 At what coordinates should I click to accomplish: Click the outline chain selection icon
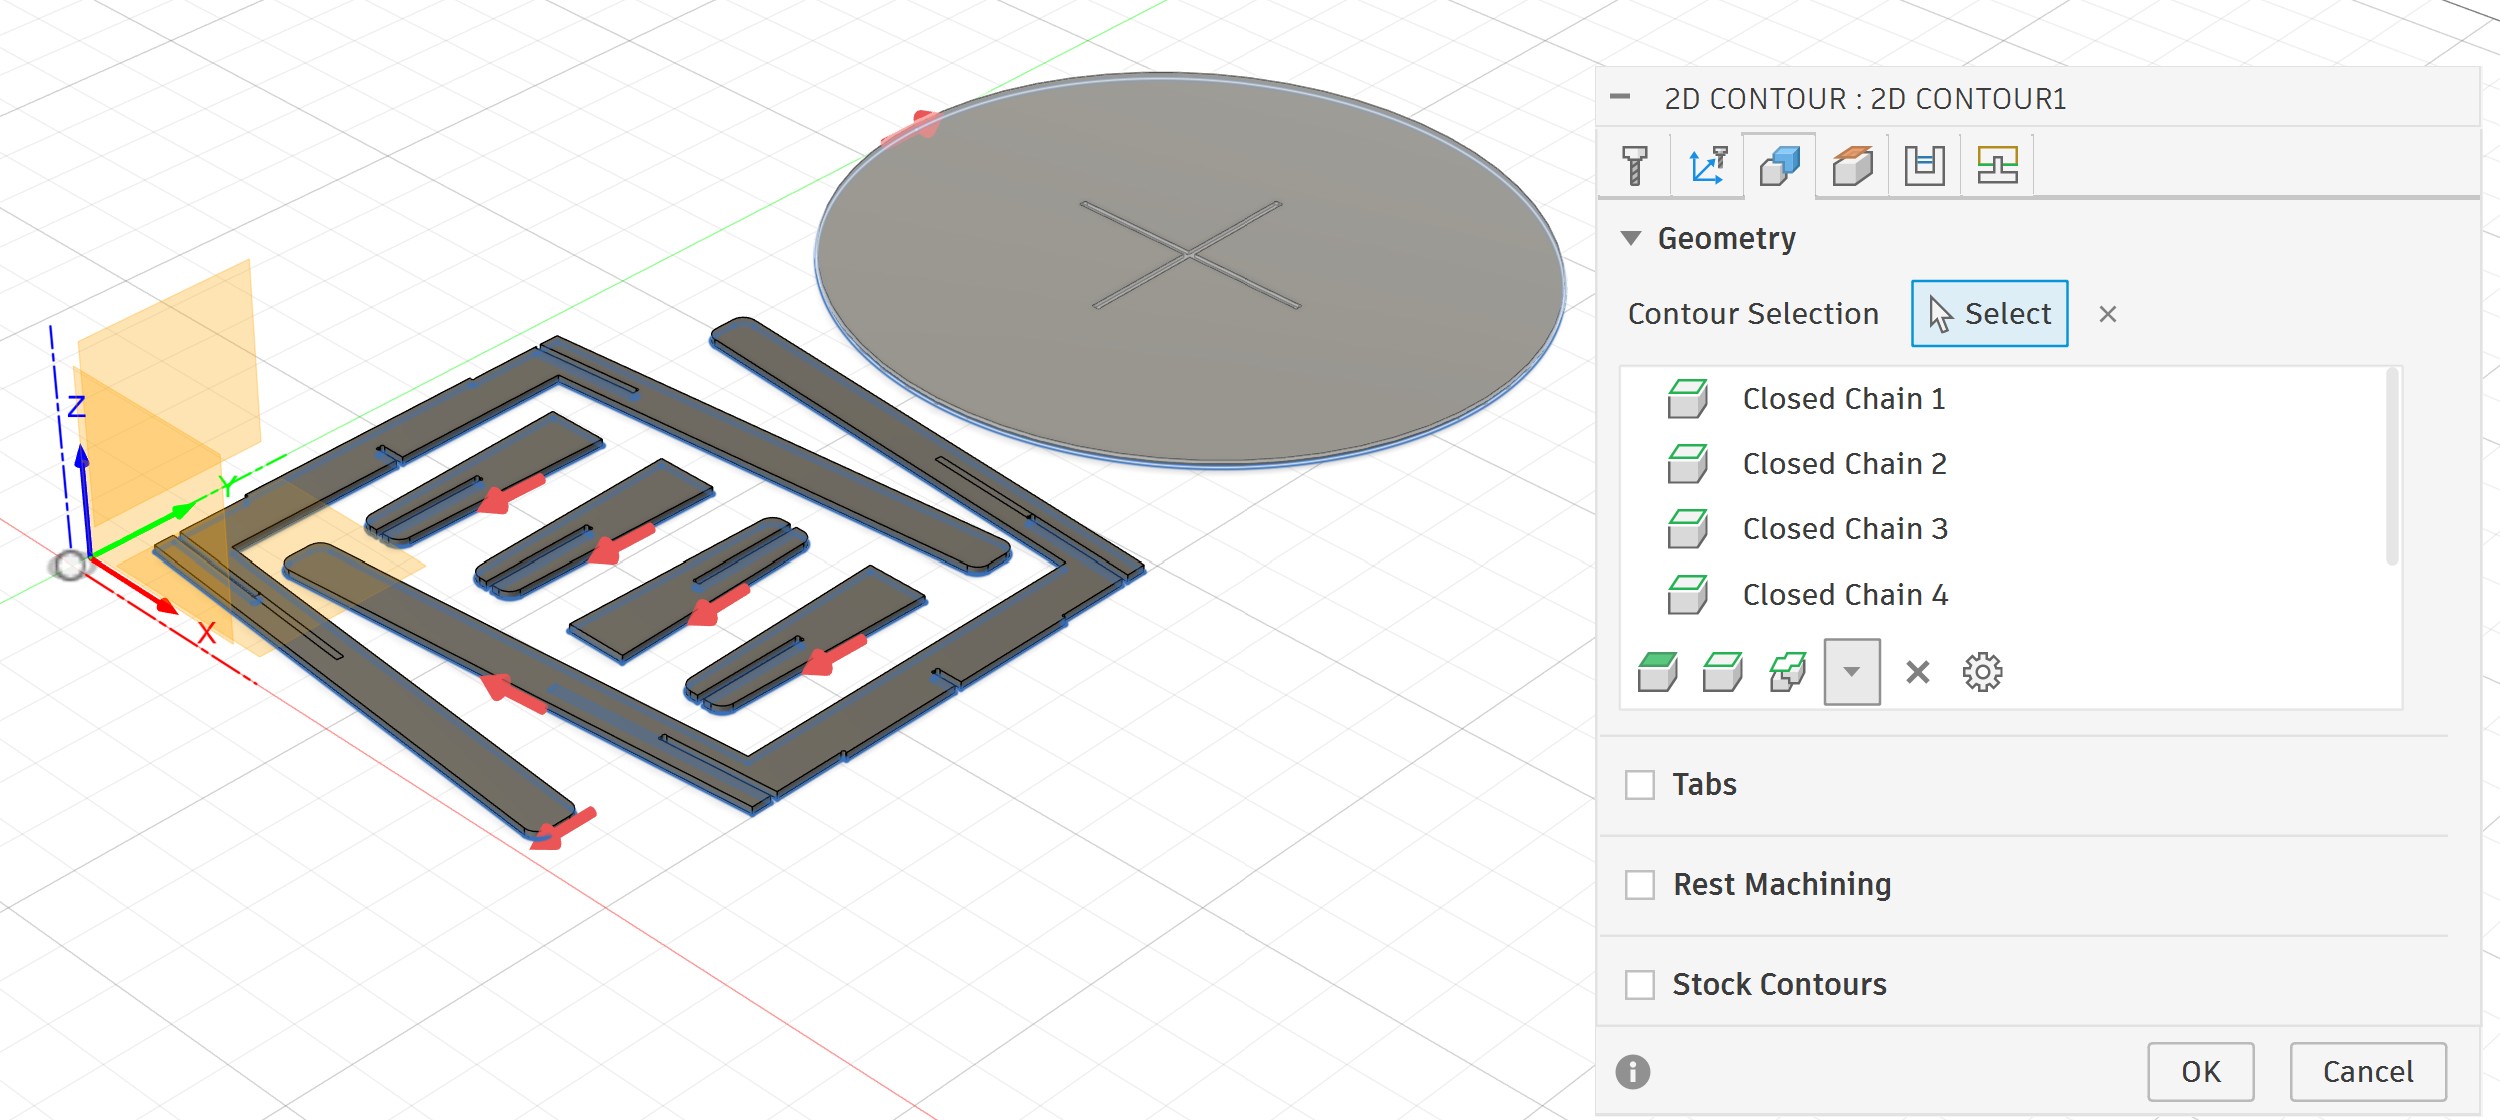(1722, 672)
